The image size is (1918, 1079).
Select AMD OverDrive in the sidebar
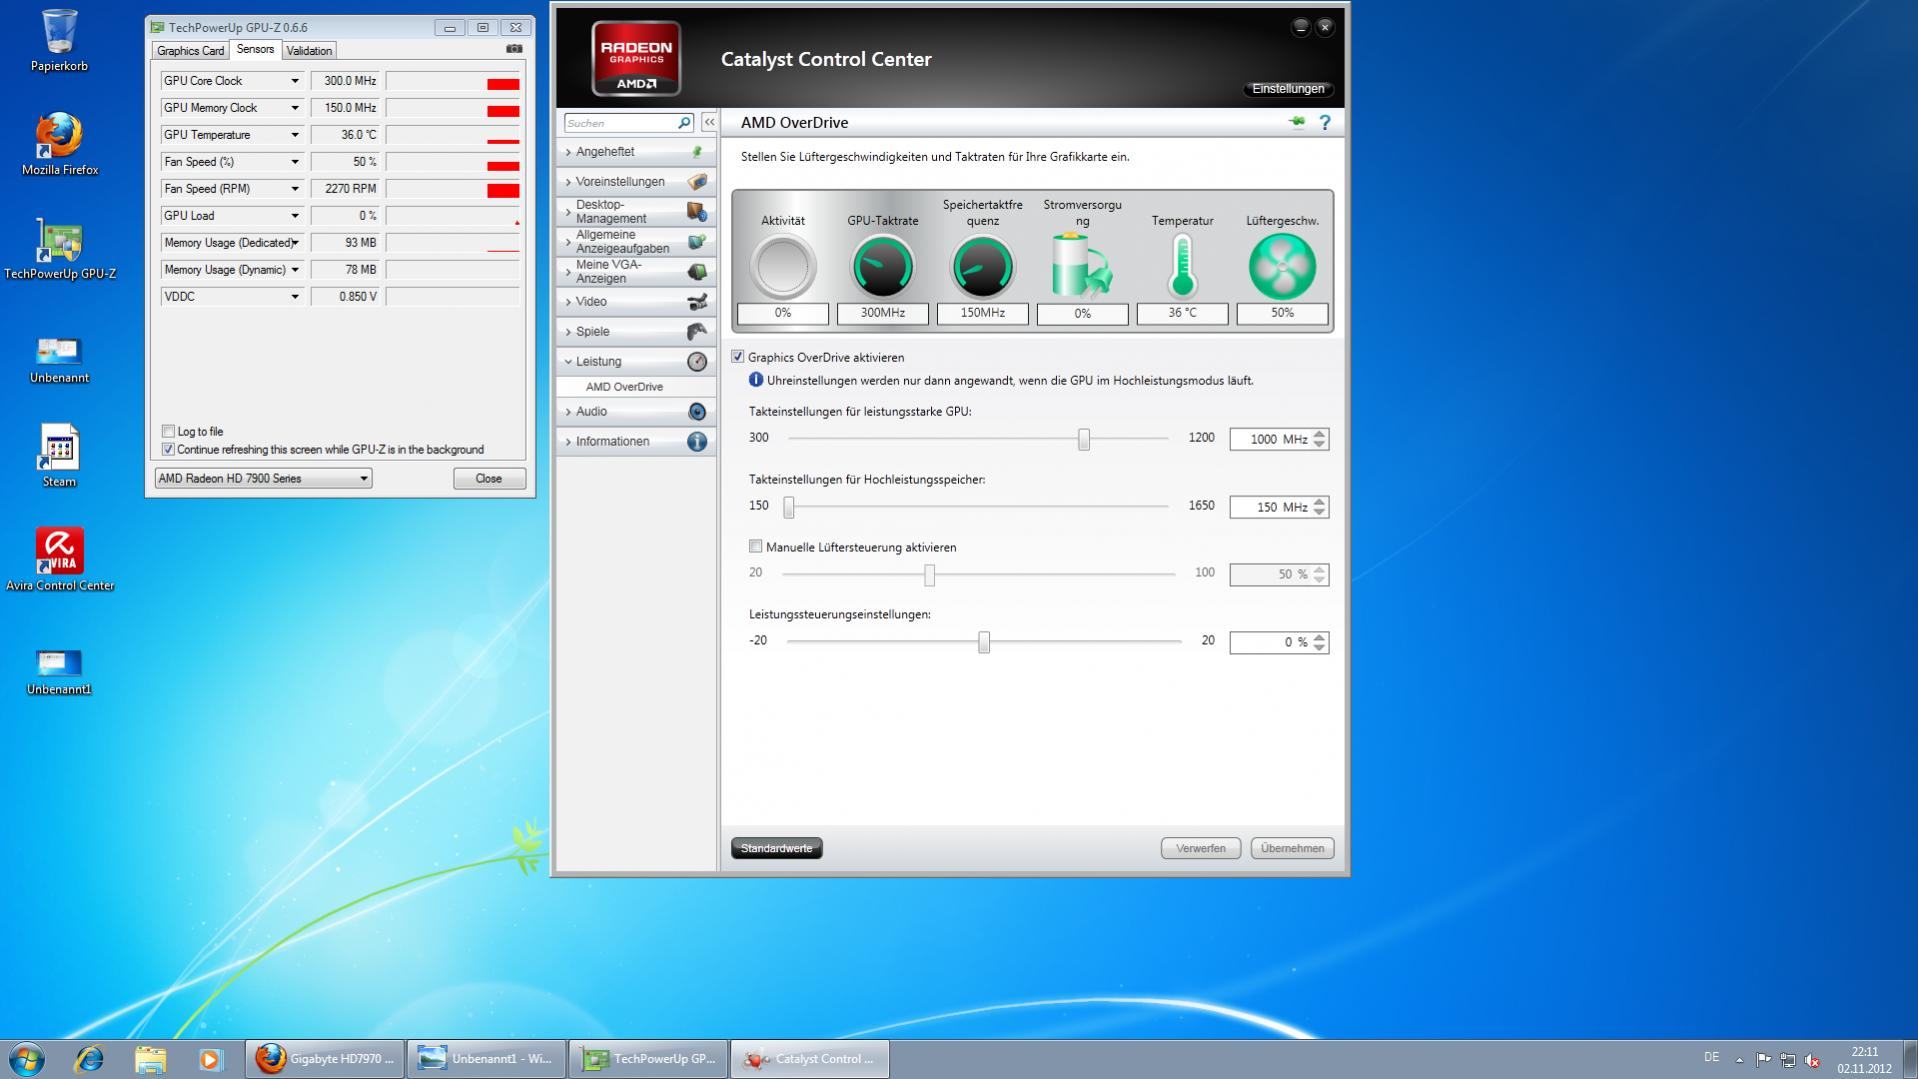[x=624, y=387]
